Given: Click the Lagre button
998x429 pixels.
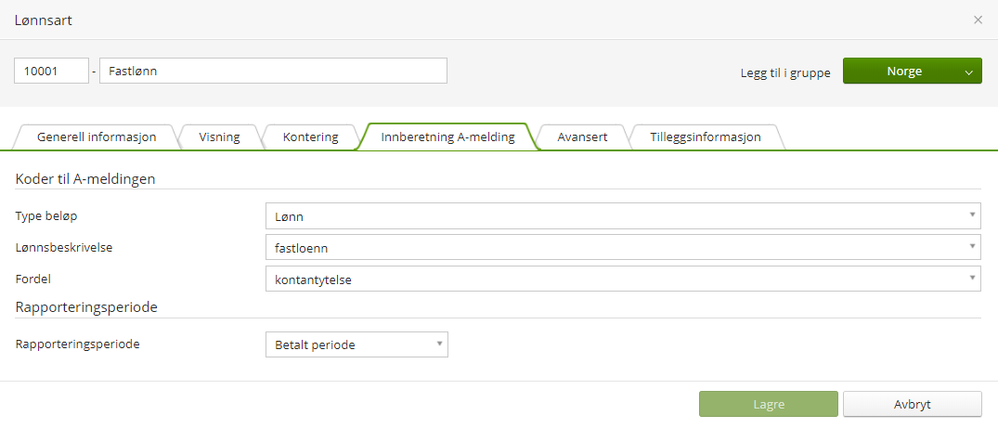Looking at the screenshot, I should [768, 404].
